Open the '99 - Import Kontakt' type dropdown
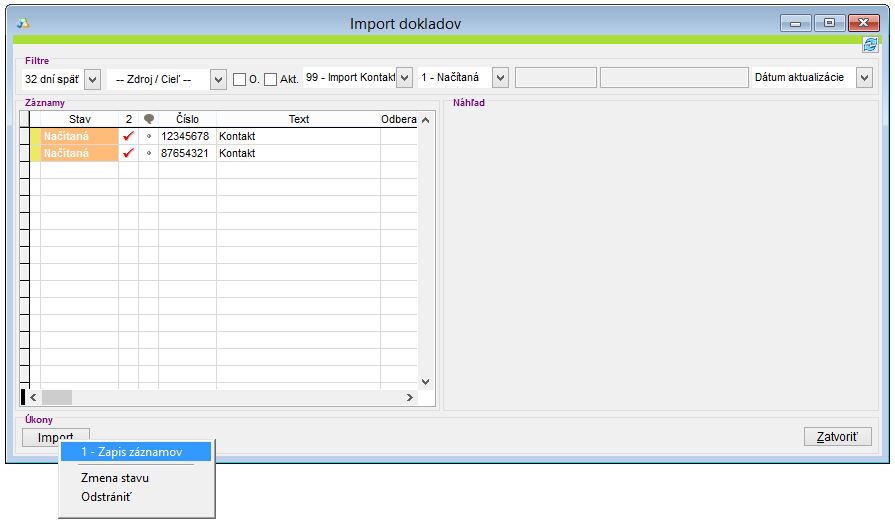 pos(404,78)
